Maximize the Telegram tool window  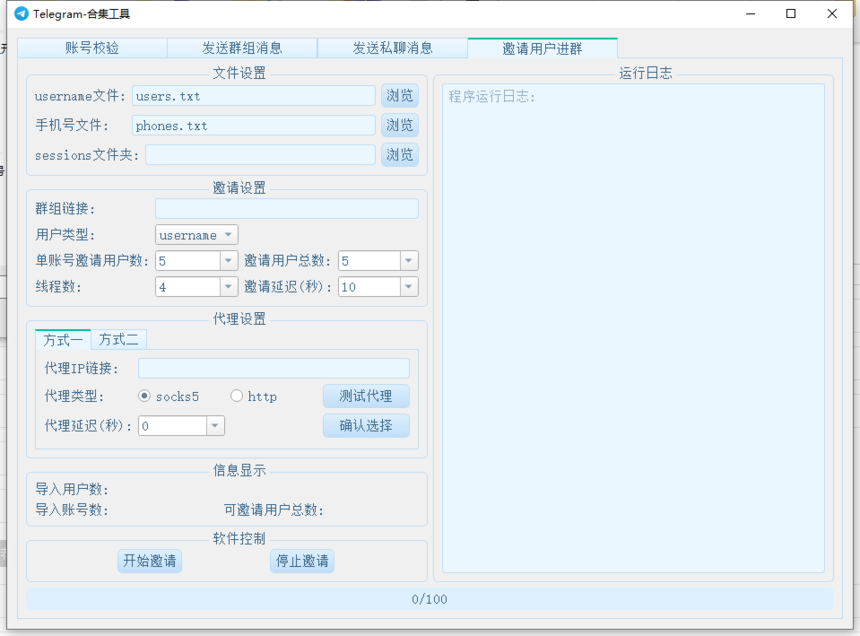point(791,14)
